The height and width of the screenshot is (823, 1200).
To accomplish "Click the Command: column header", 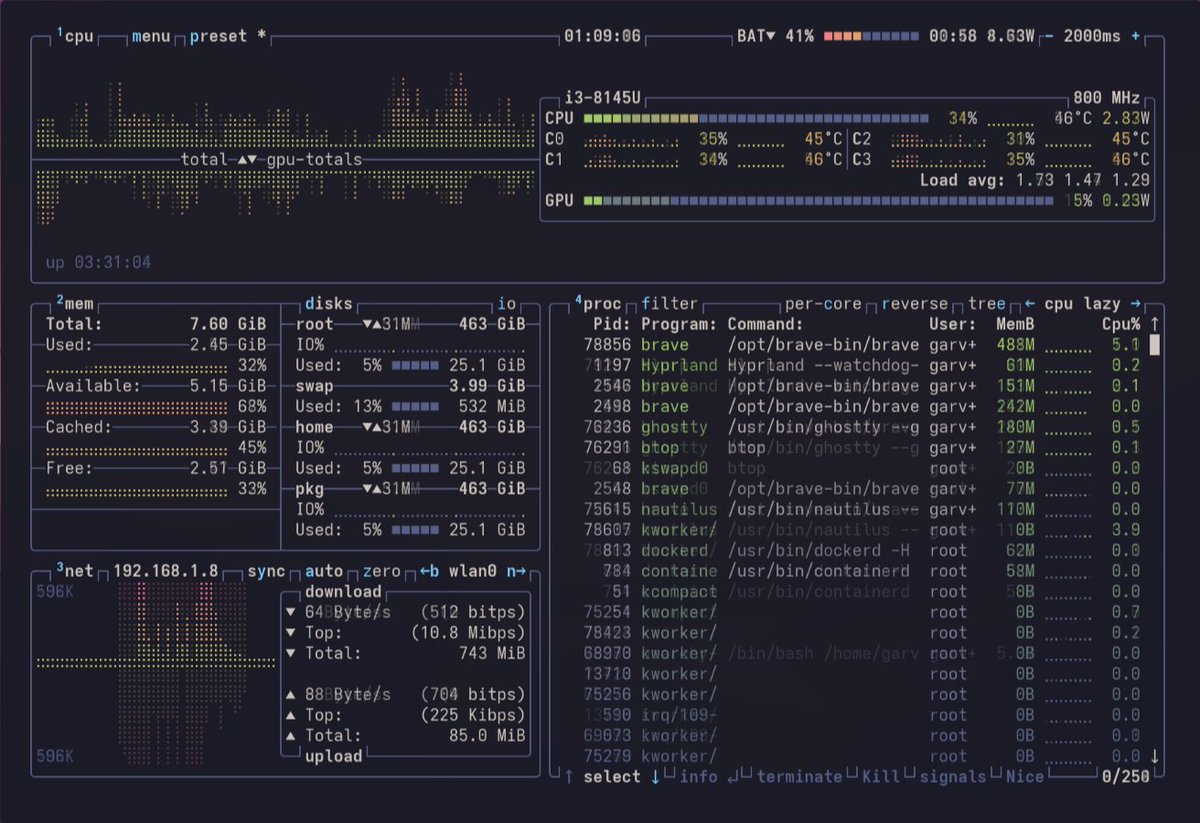I will pos(766,324).
